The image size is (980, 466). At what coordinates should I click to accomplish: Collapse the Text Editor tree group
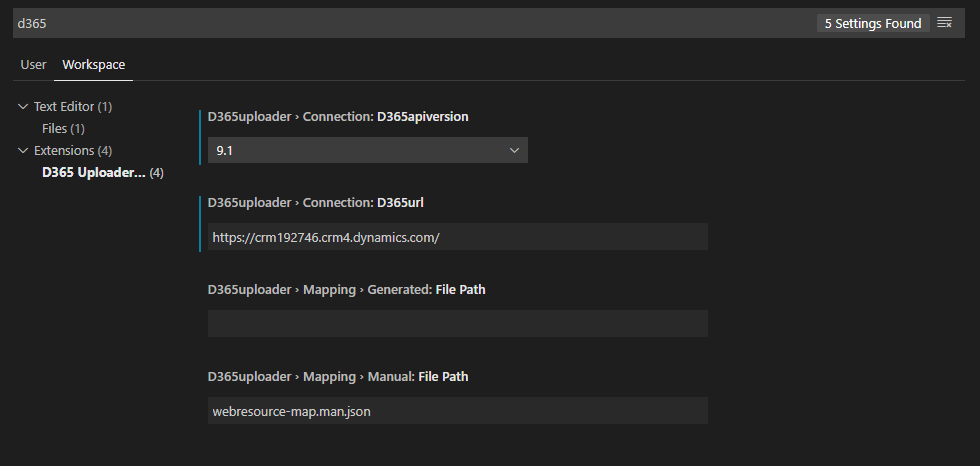(23, 107)
